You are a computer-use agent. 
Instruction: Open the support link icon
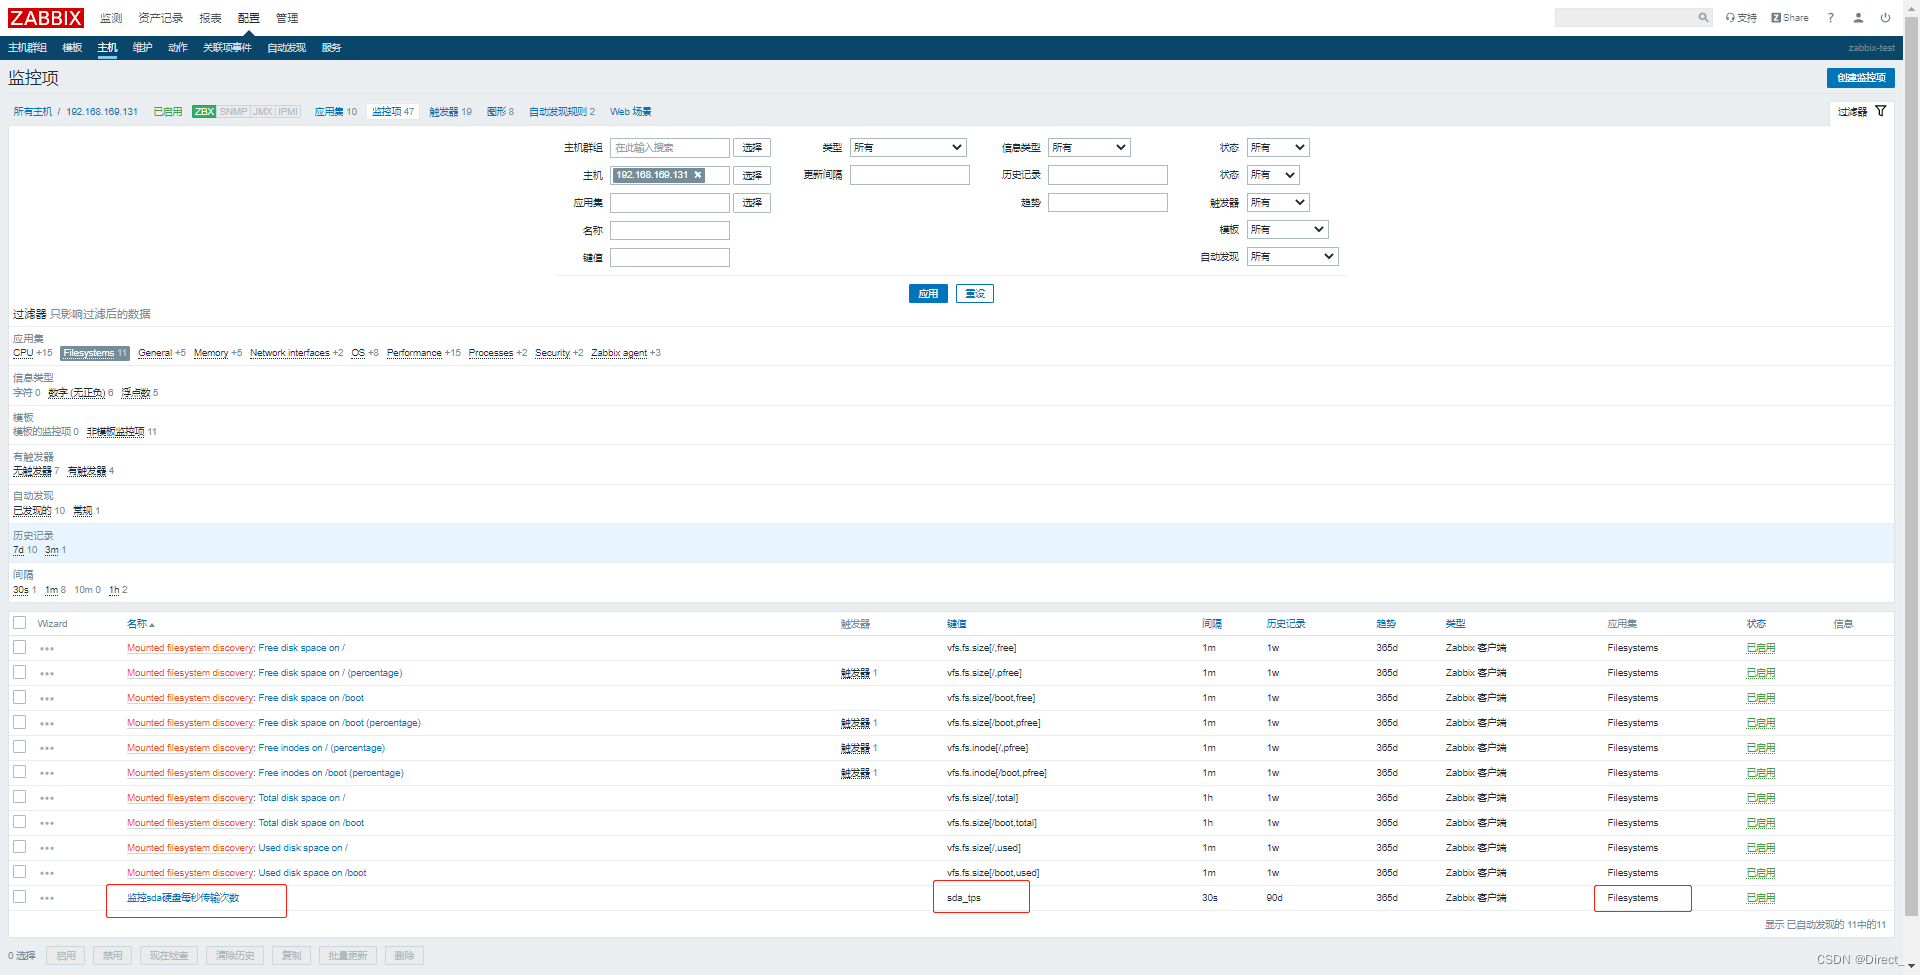pyautogui.click(x=1741, y=18)
